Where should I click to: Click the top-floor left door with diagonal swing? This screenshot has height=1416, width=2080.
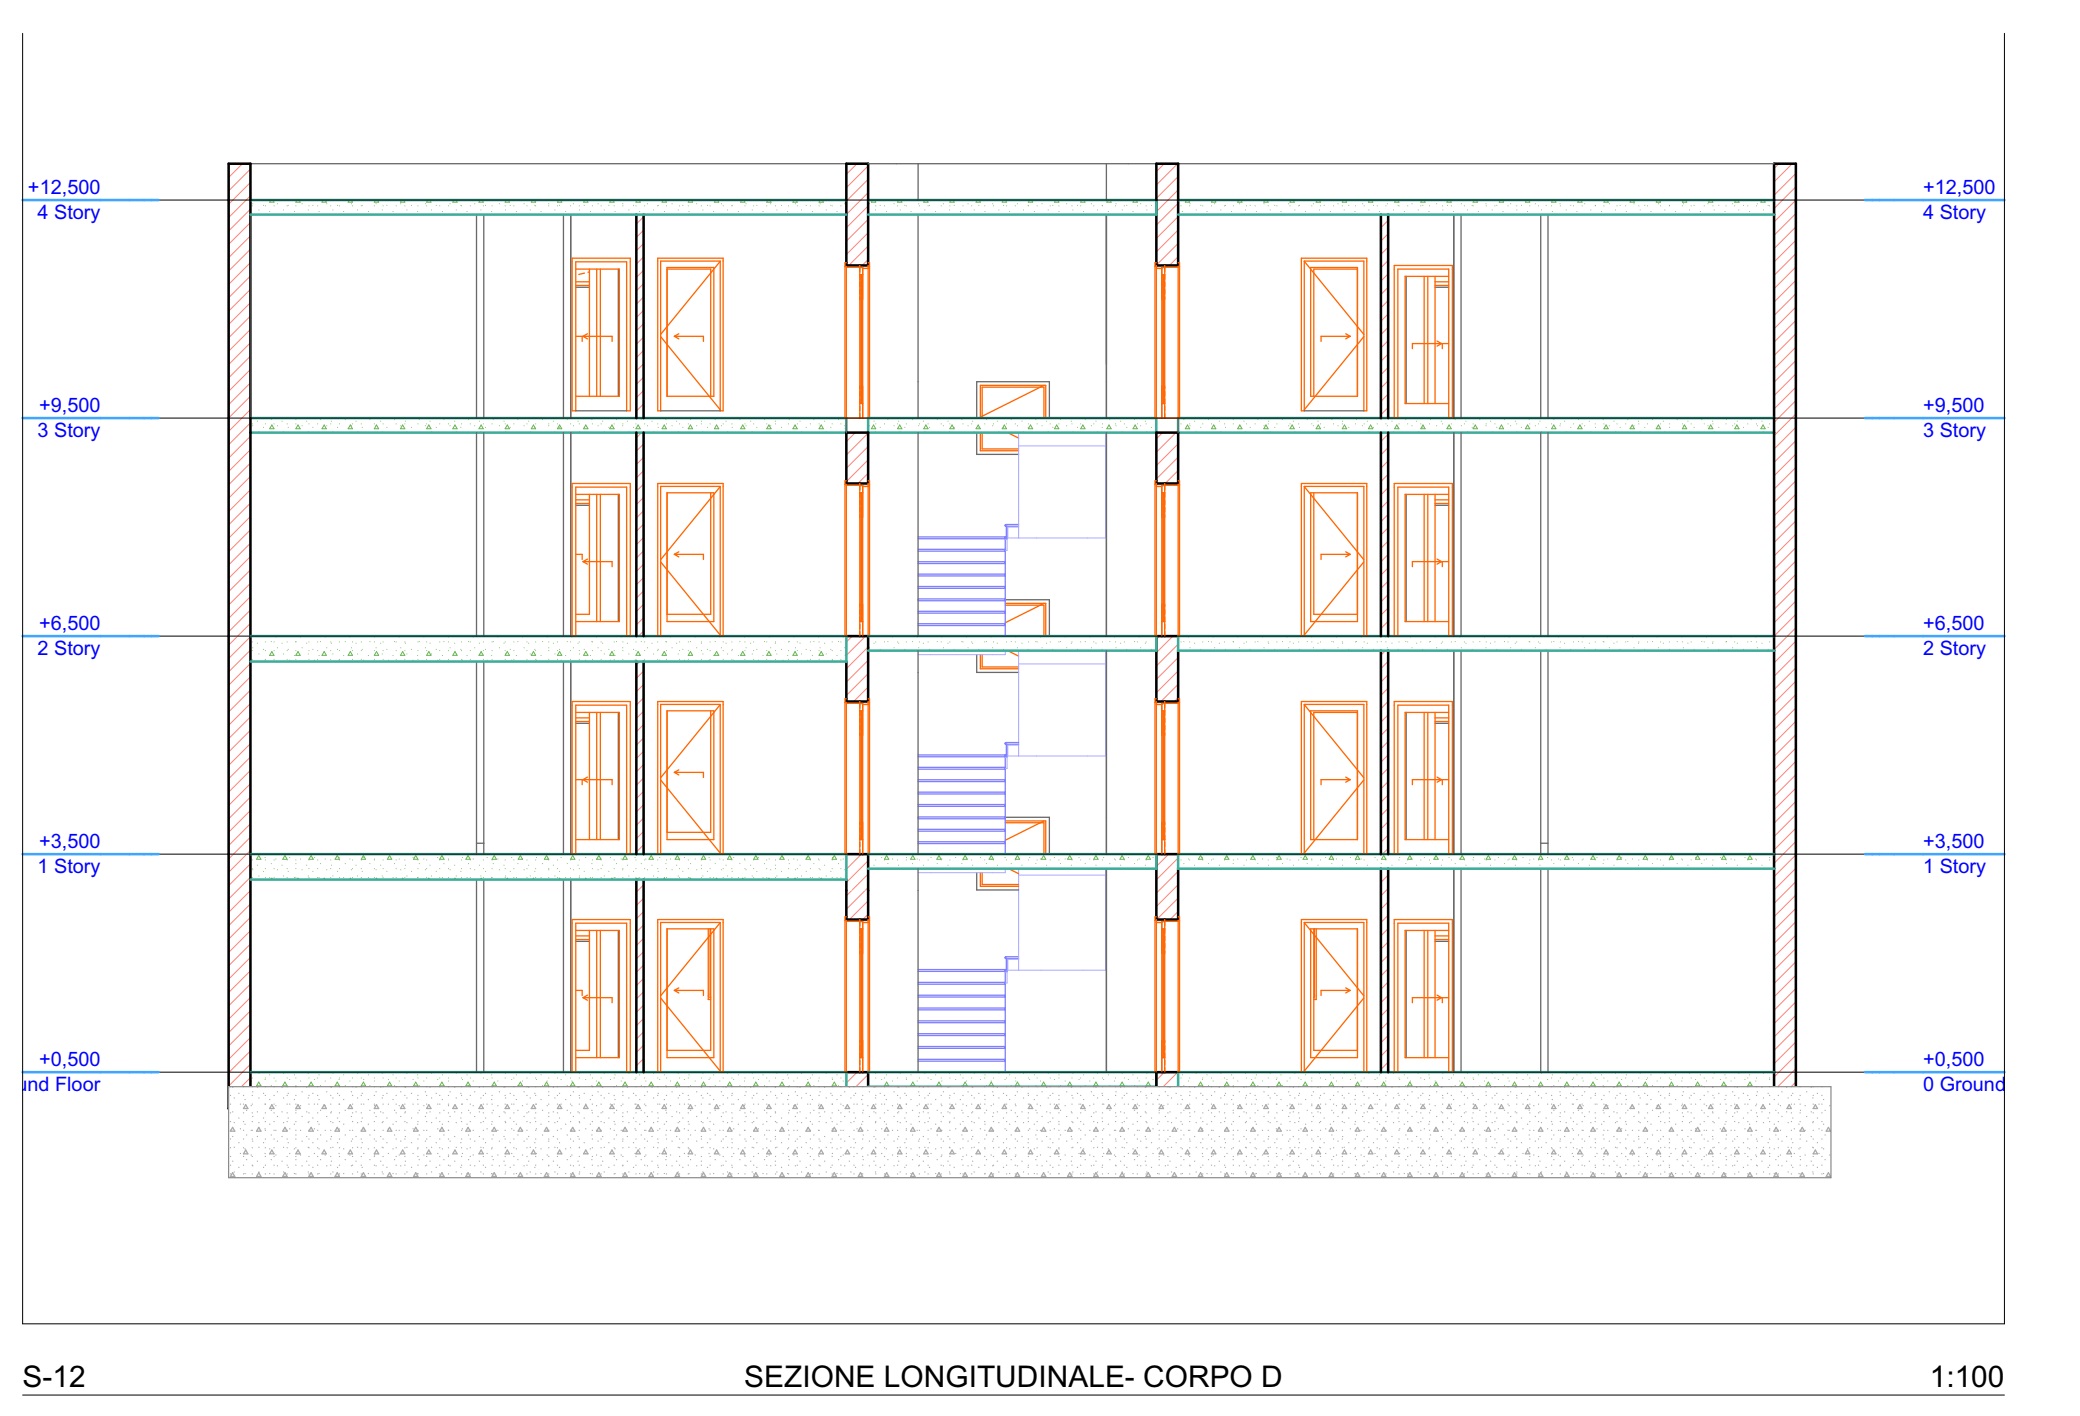(x=690, y=335)
